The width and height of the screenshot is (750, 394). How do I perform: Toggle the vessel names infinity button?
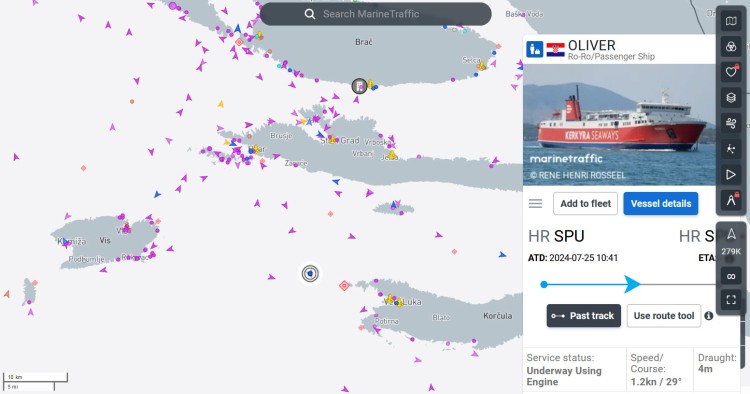pos(731,276)
